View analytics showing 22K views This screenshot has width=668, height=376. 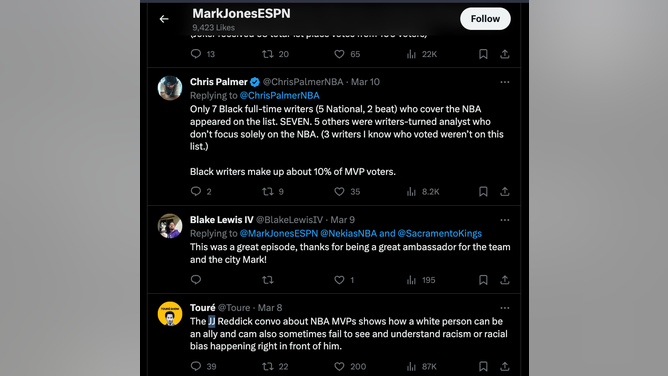click(422, 54)
